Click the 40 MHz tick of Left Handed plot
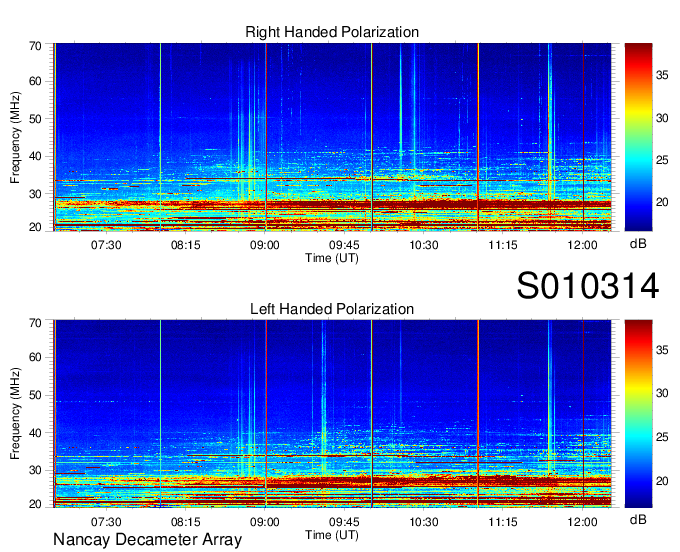680x552 pixels. 35,433
